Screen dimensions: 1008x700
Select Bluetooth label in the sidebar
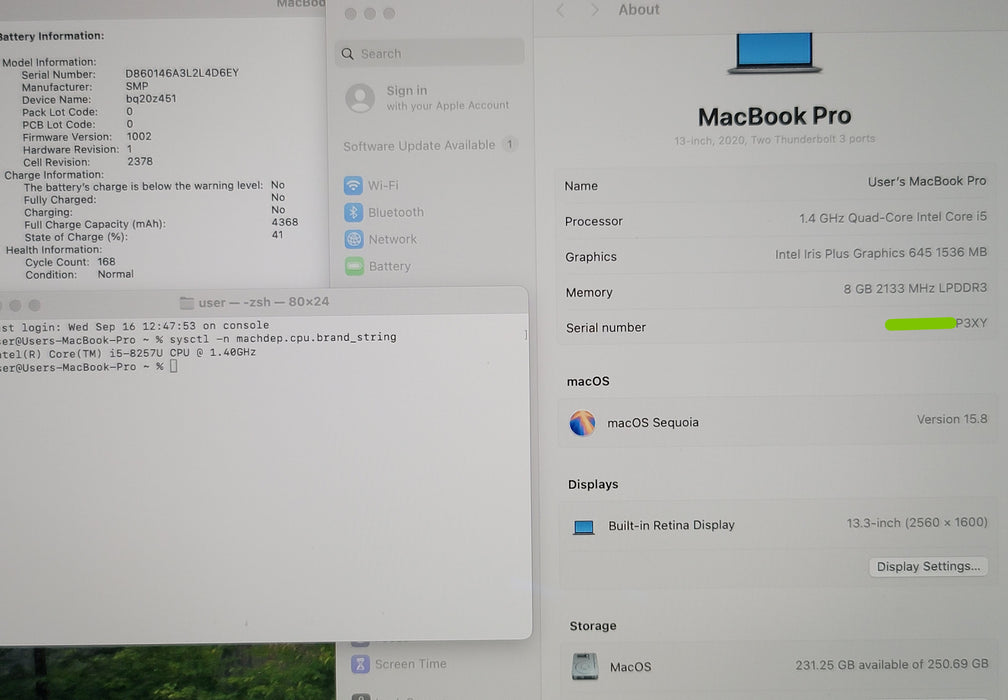(396, 212)
